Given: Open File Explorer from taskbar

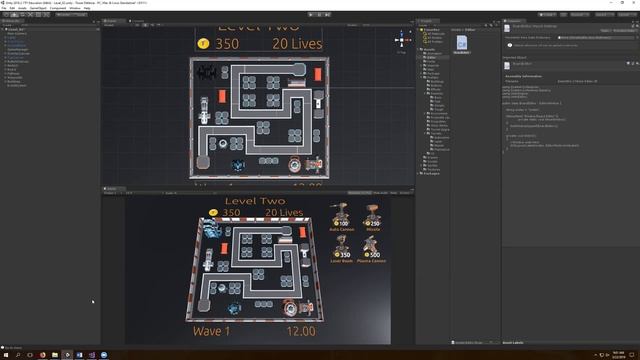Looking at the screenshot, I should (55, 355).
